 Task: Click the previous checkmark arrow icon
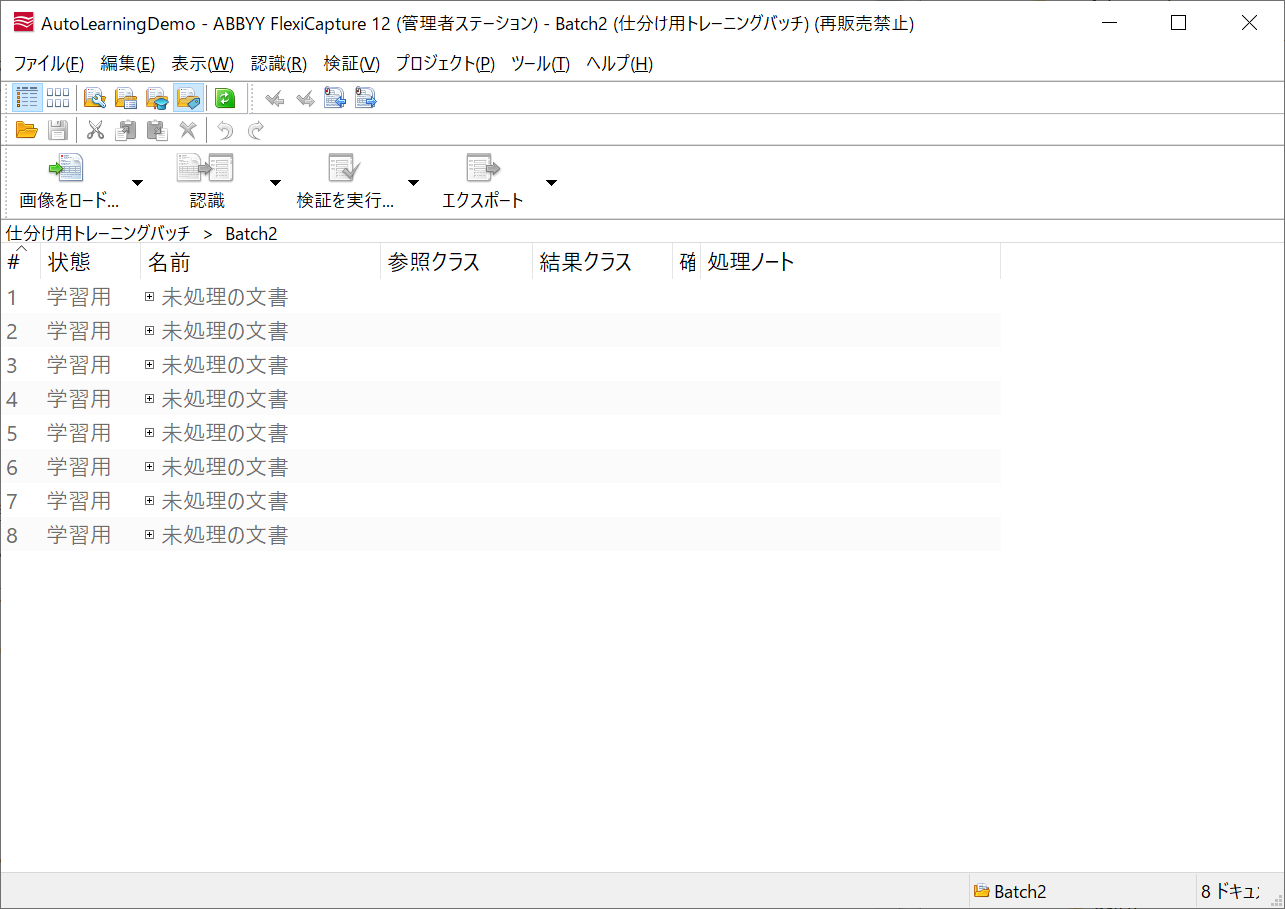pos(275,98)
